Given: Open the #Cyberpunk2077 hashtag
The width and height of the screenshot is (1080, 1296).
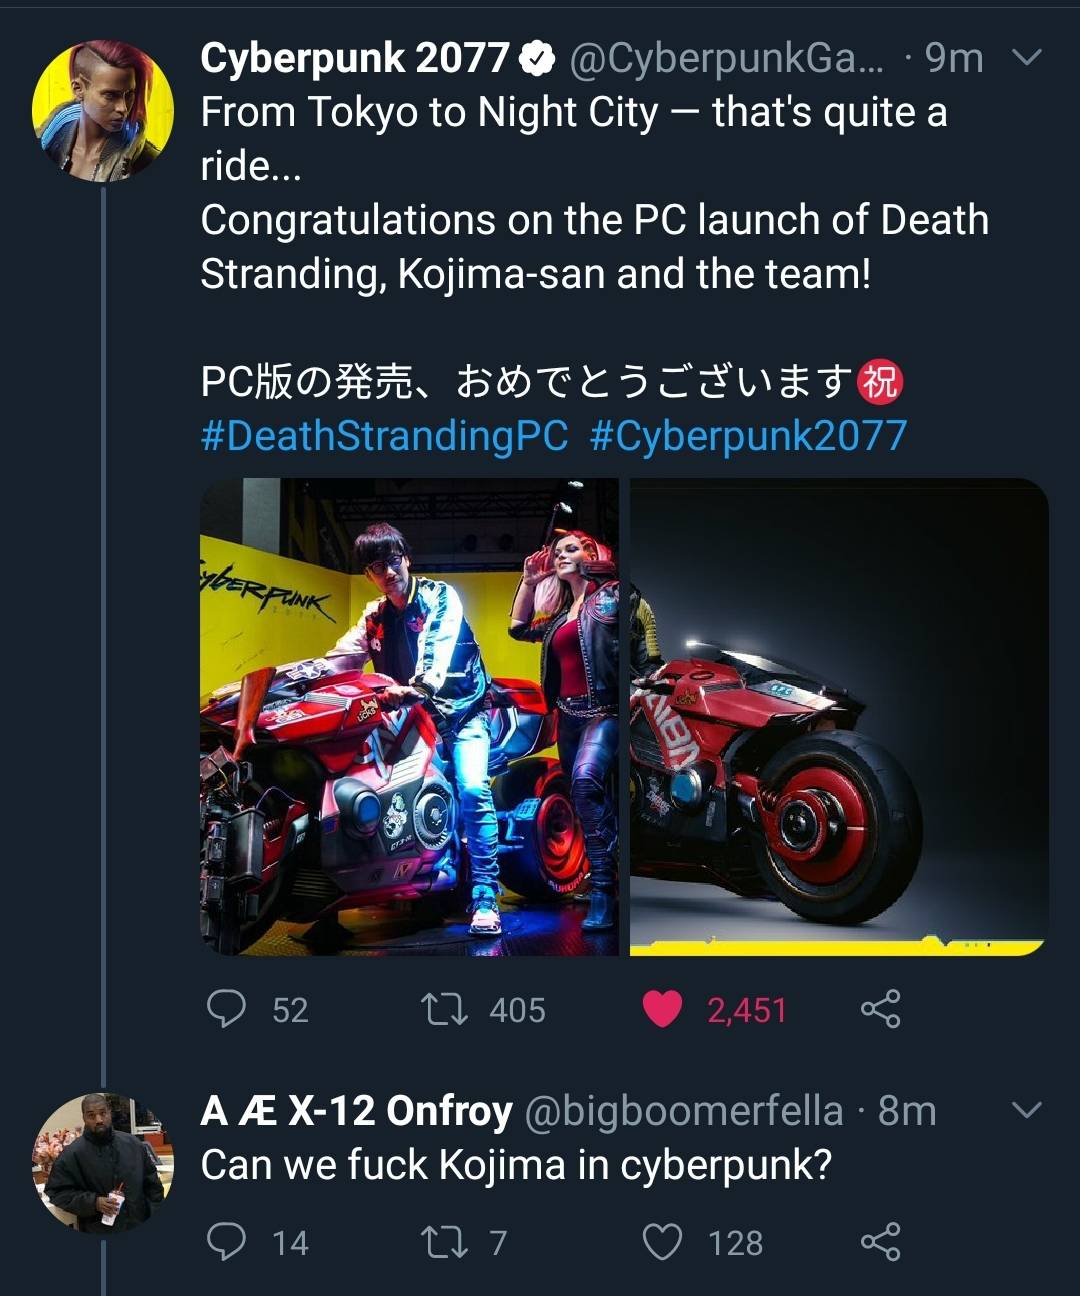Looking at the screenshot, I should (x=748, y=436).
